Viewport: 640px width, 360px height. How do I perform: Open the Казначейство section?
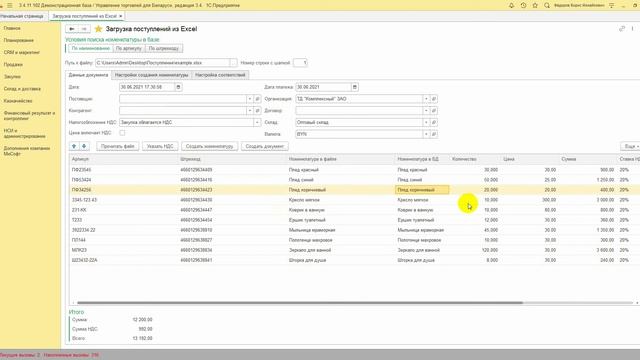pyautogui.click(x=18, y=101)
